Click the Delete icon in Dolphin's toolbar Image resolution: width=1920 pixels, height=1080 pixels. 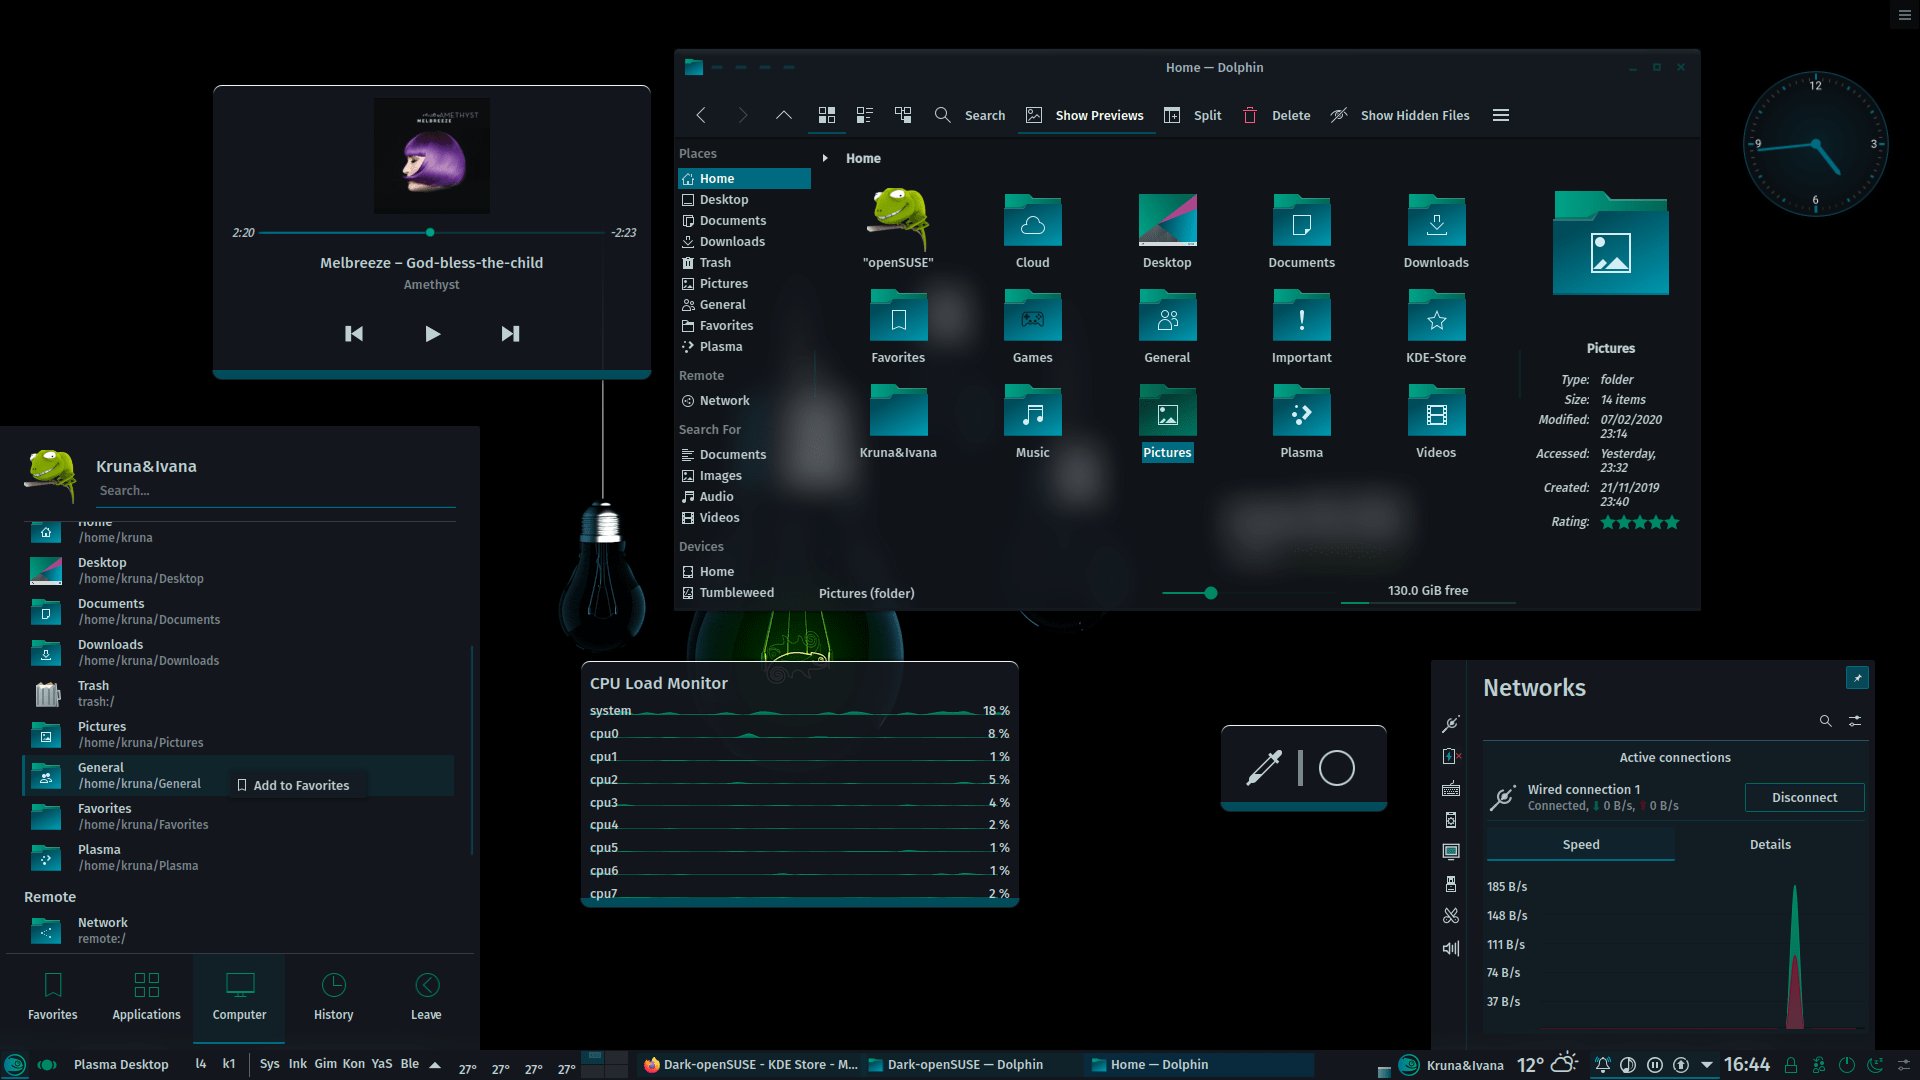tap(1250, 115)
